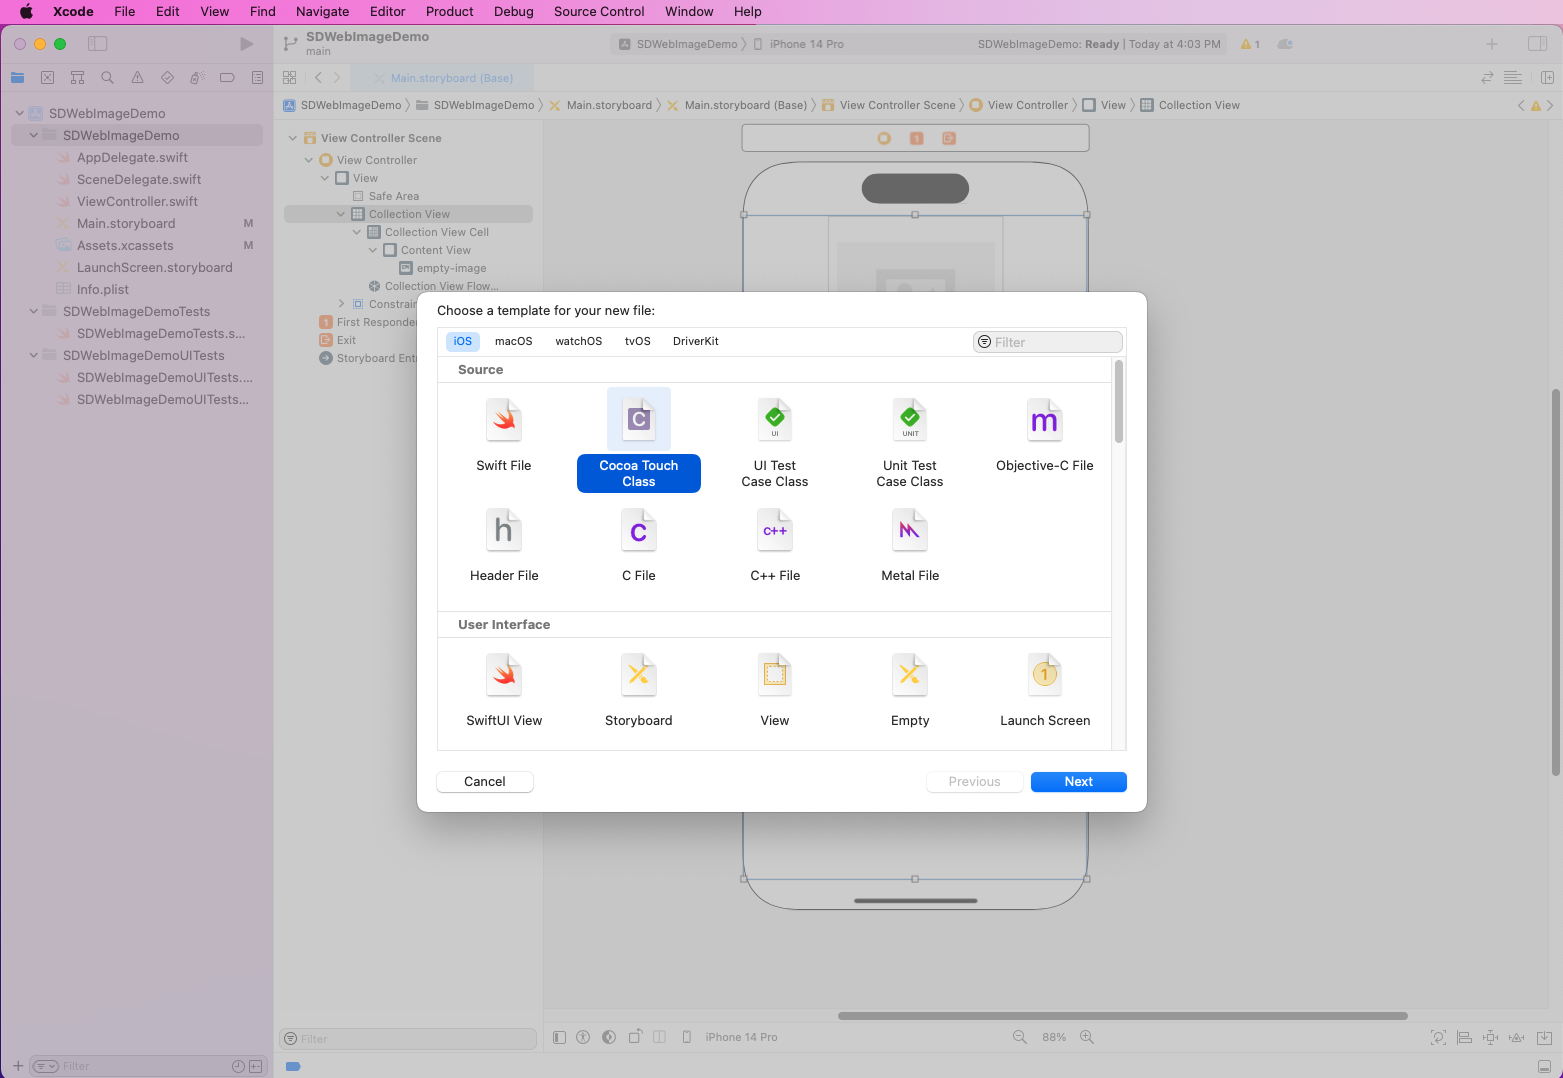The width and height of the screenshot is (1563, 1078).
Task: Collapse the Collection View Cell row
Action: point(356,232)
